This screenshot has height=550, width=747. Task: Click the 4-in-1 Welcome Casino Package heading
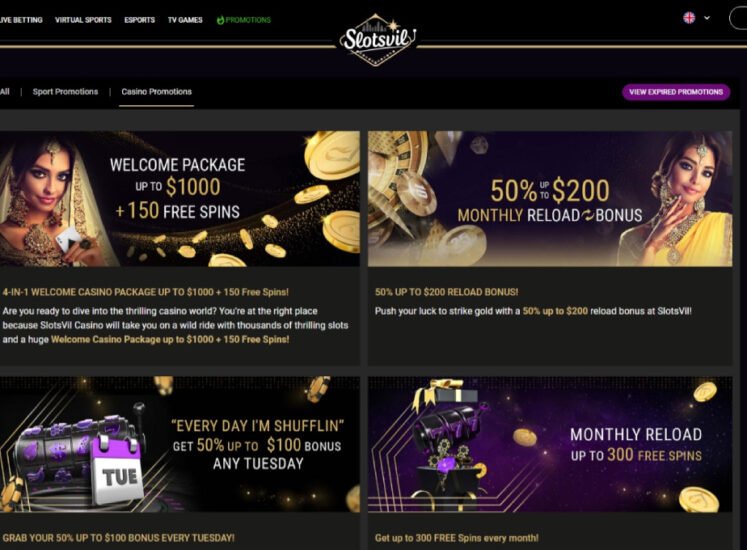point(146,292)
